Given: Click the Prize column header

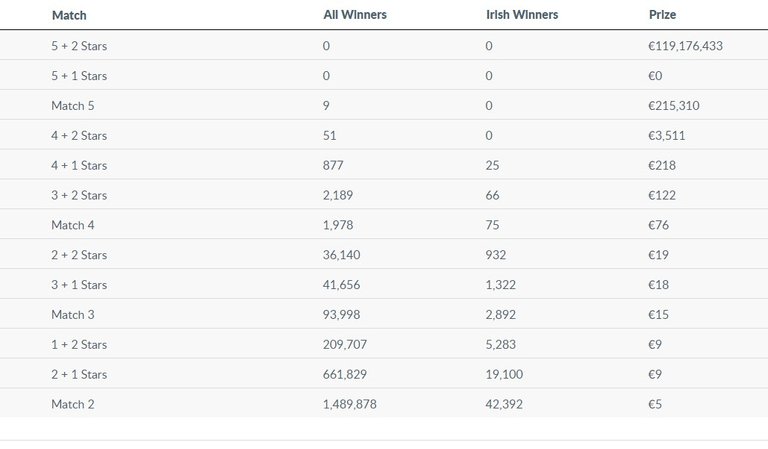Looking at the screenshot, I should pos(663,15).
